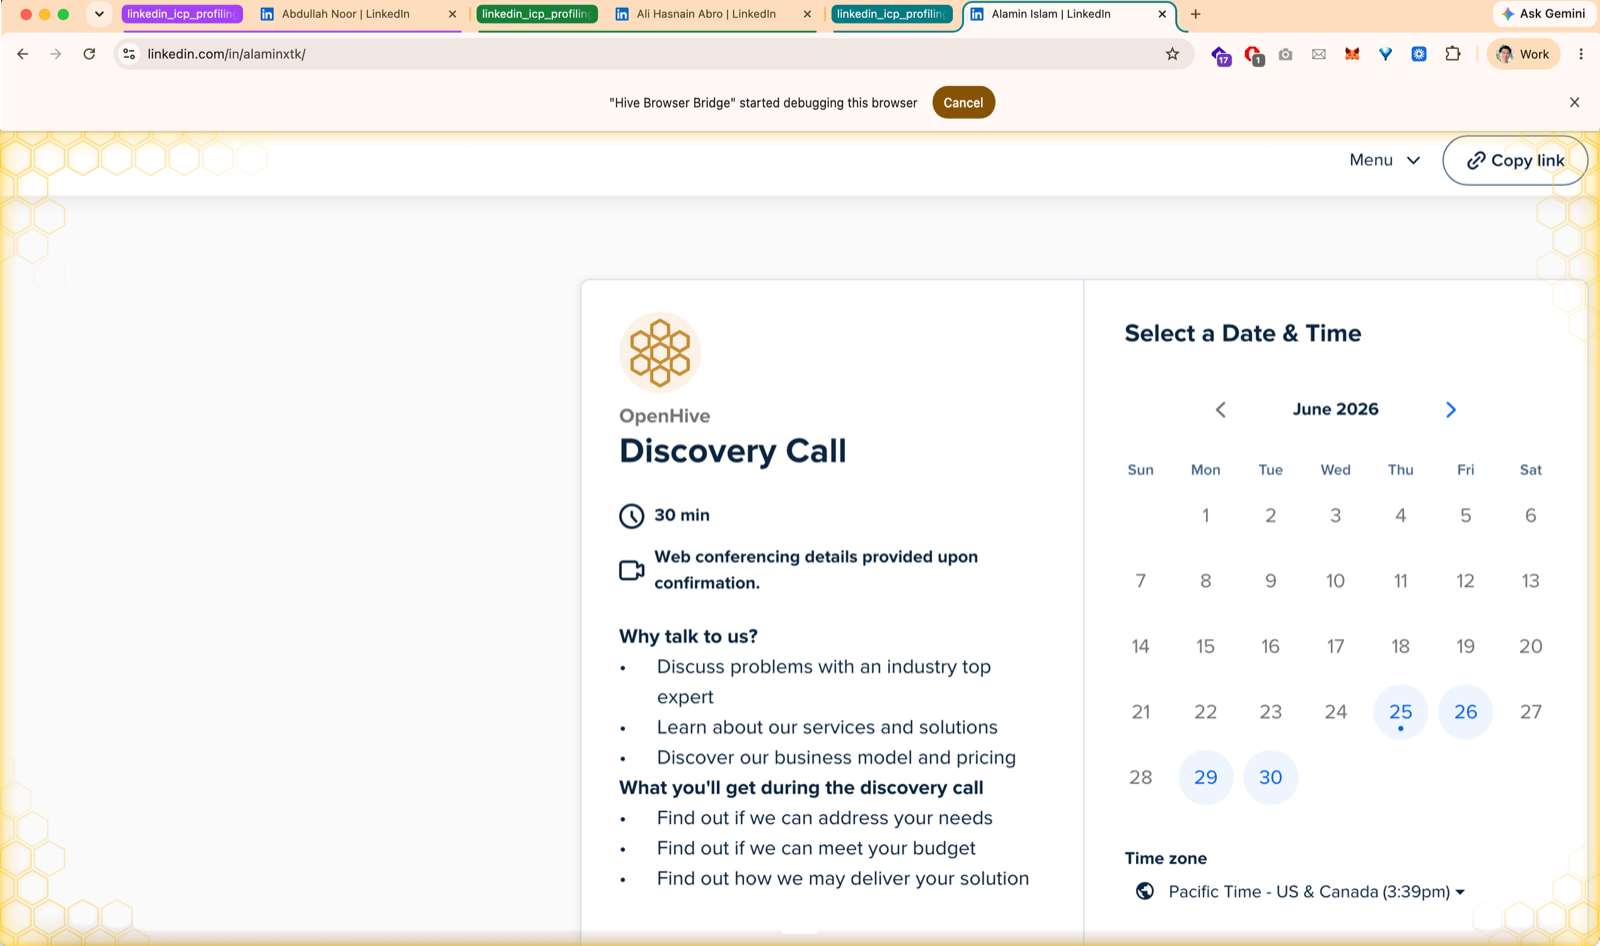Click the 'OpenHive' organizer name
This screenshot has width=1600, height=946.
664,416
